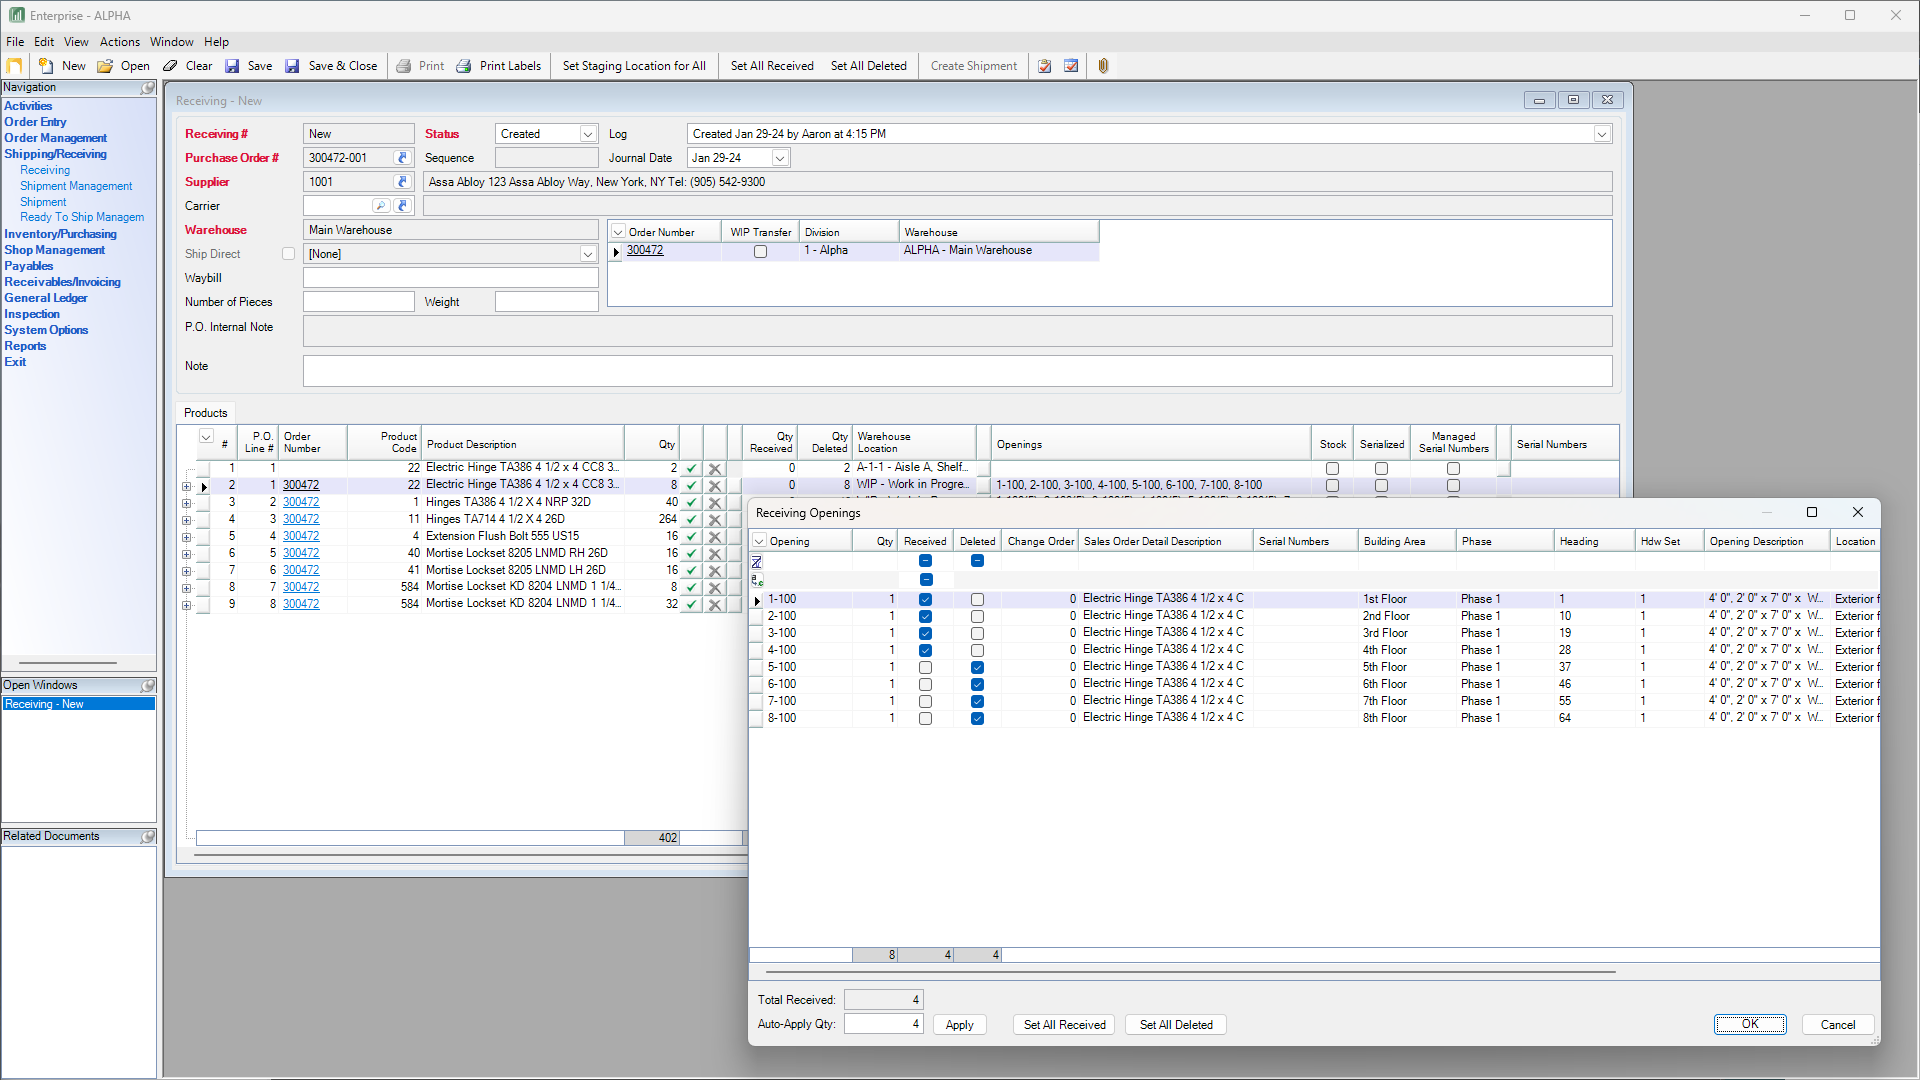Click the Set All Received dialog button
The height and width of the screenshot is (1080, 1920).
click(x=1064, y=1025)
